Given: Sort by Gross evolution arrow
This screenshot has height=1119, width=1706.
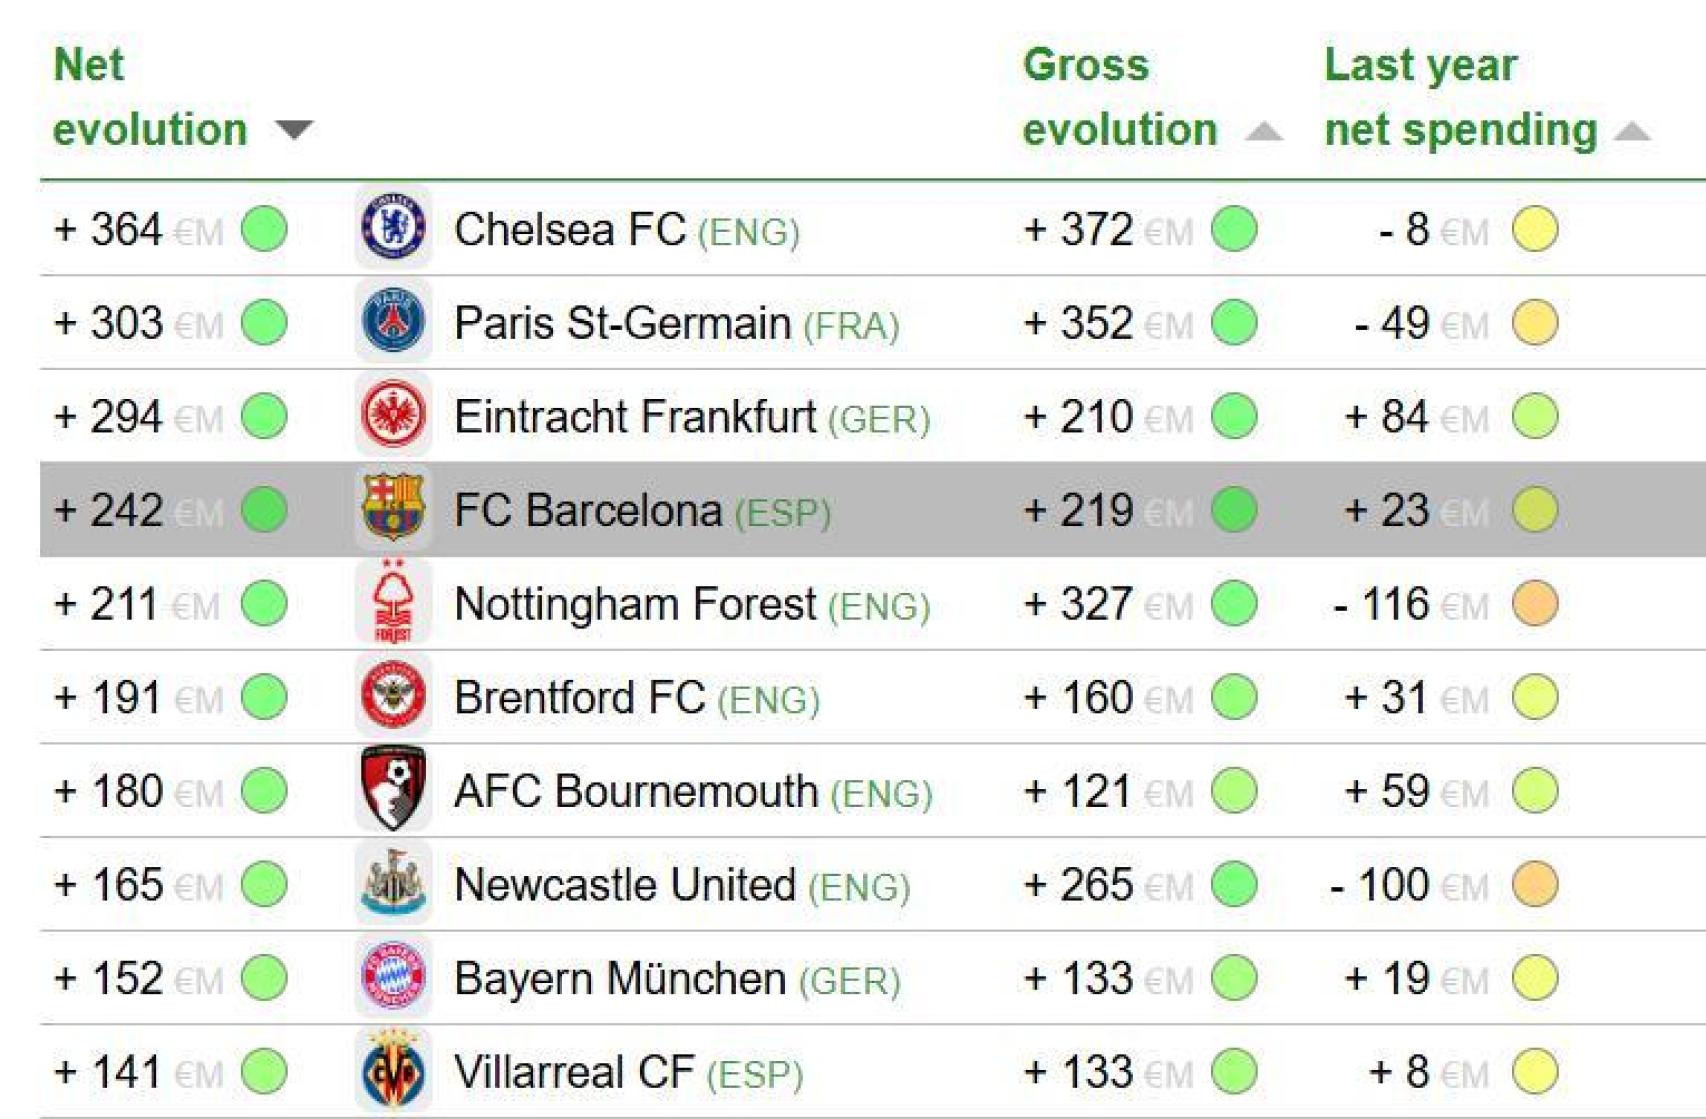Looking at the screenshot, I should [1264, 131].
